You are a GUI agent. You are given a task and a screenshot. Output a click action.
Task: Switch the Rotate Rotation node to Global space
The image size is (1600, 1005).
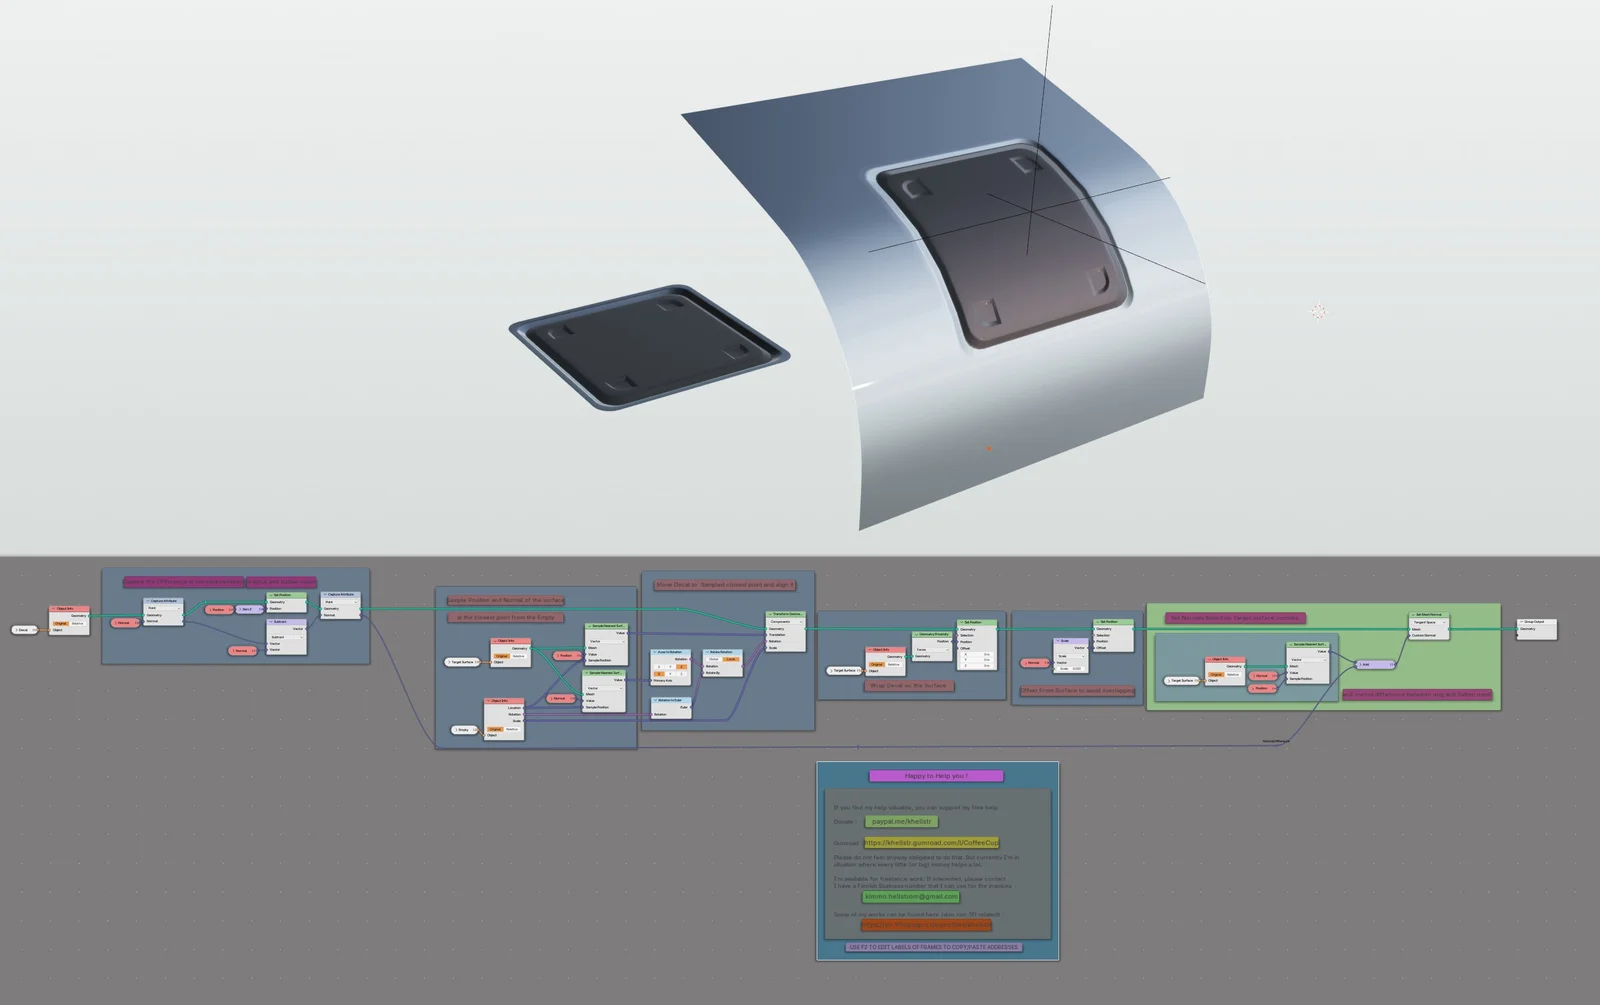pyautogui.click(x=714, y=659)
